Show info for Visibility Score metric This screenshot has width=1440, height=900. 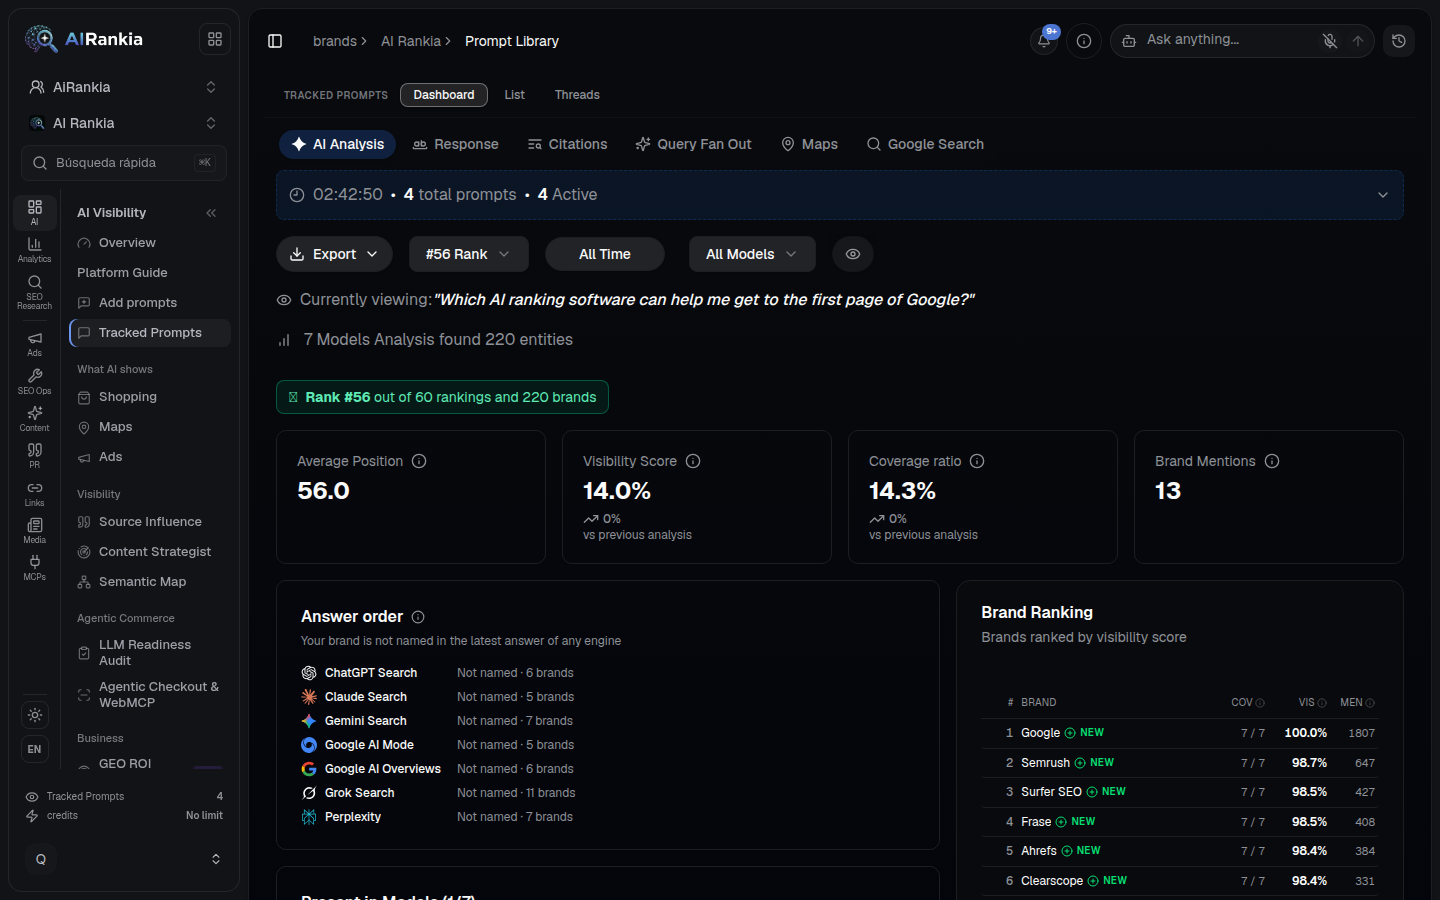(693, 461)
